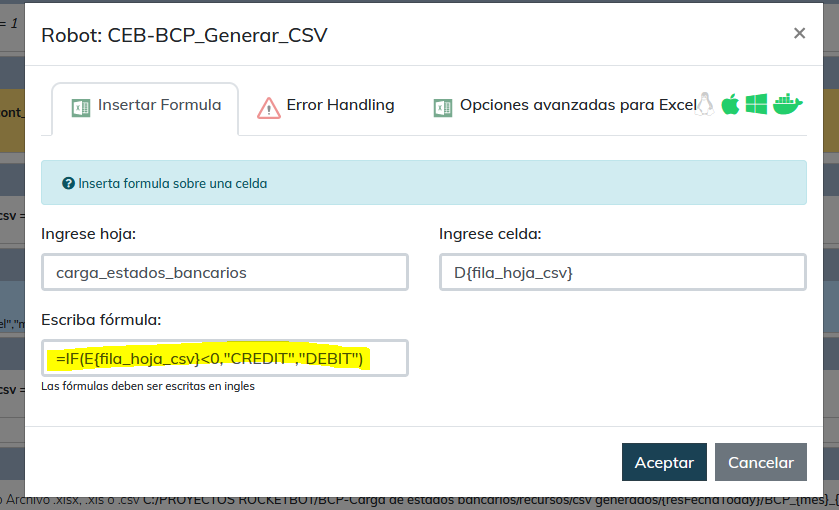Screen dimensions: 839x510
Task: Click the 'Inserta formula sobre una celda' banner
Action: [x=423, y=184]
